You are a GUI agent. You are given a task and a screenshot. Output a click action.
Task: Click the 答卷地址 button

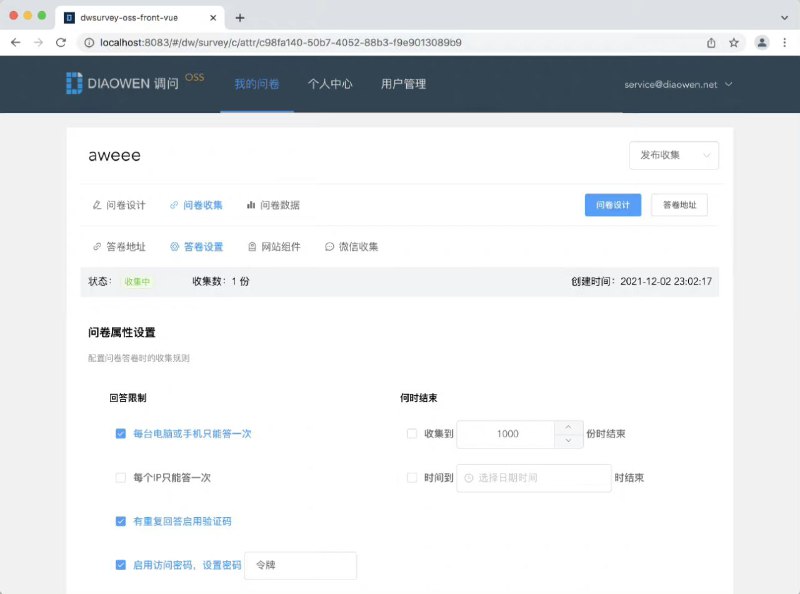tap(679, 204)
